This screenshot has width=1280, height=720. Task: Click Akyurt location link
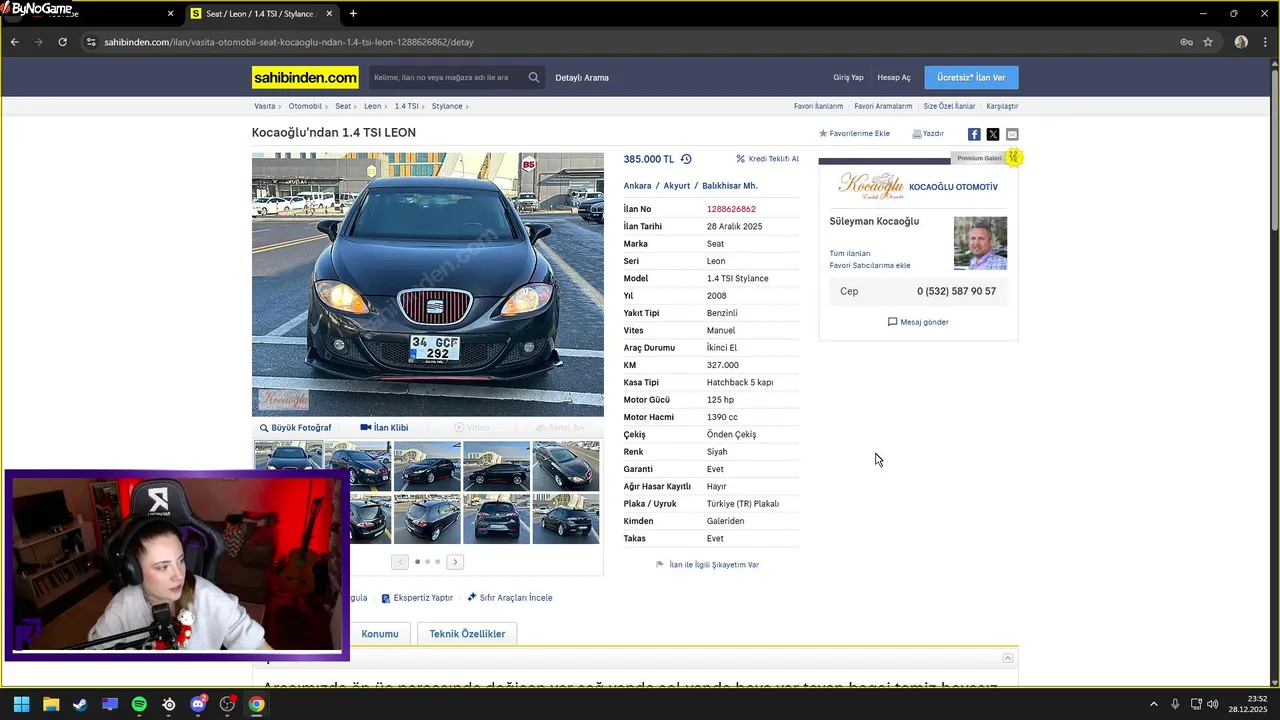click(x=677, y=186)
